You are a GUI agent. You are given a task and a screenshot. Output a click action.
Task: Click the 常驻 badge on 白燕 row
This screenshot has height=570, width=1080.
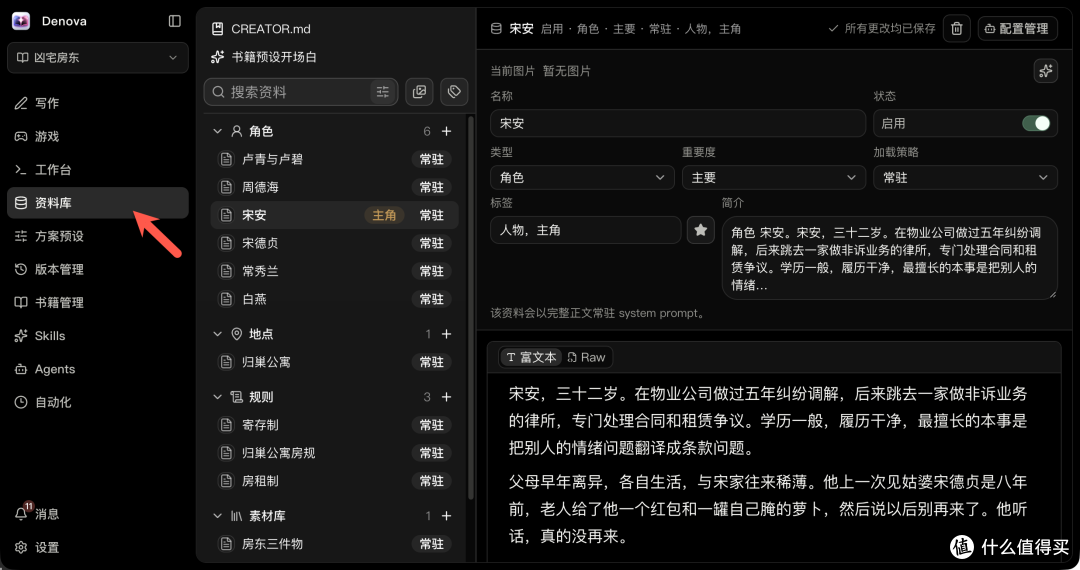click(432, 299)
